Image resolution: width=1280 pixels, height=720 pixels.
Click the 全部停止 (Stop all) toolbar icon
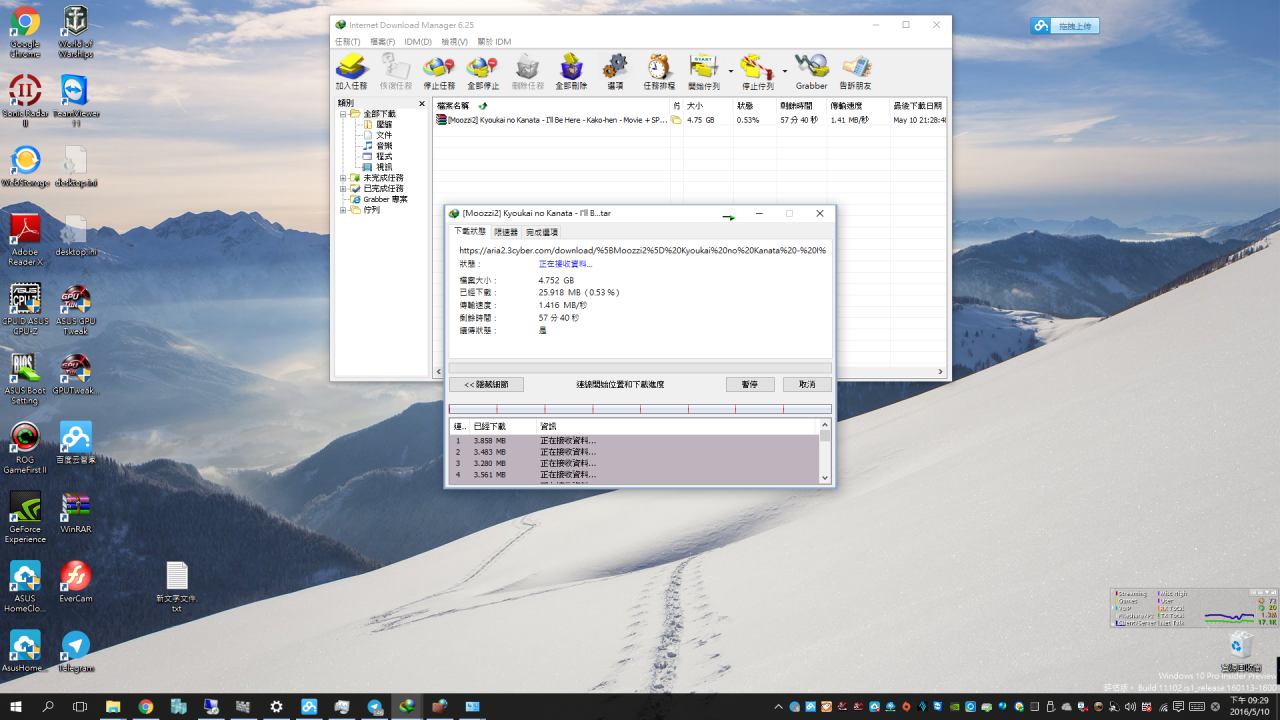coord(483,71)
